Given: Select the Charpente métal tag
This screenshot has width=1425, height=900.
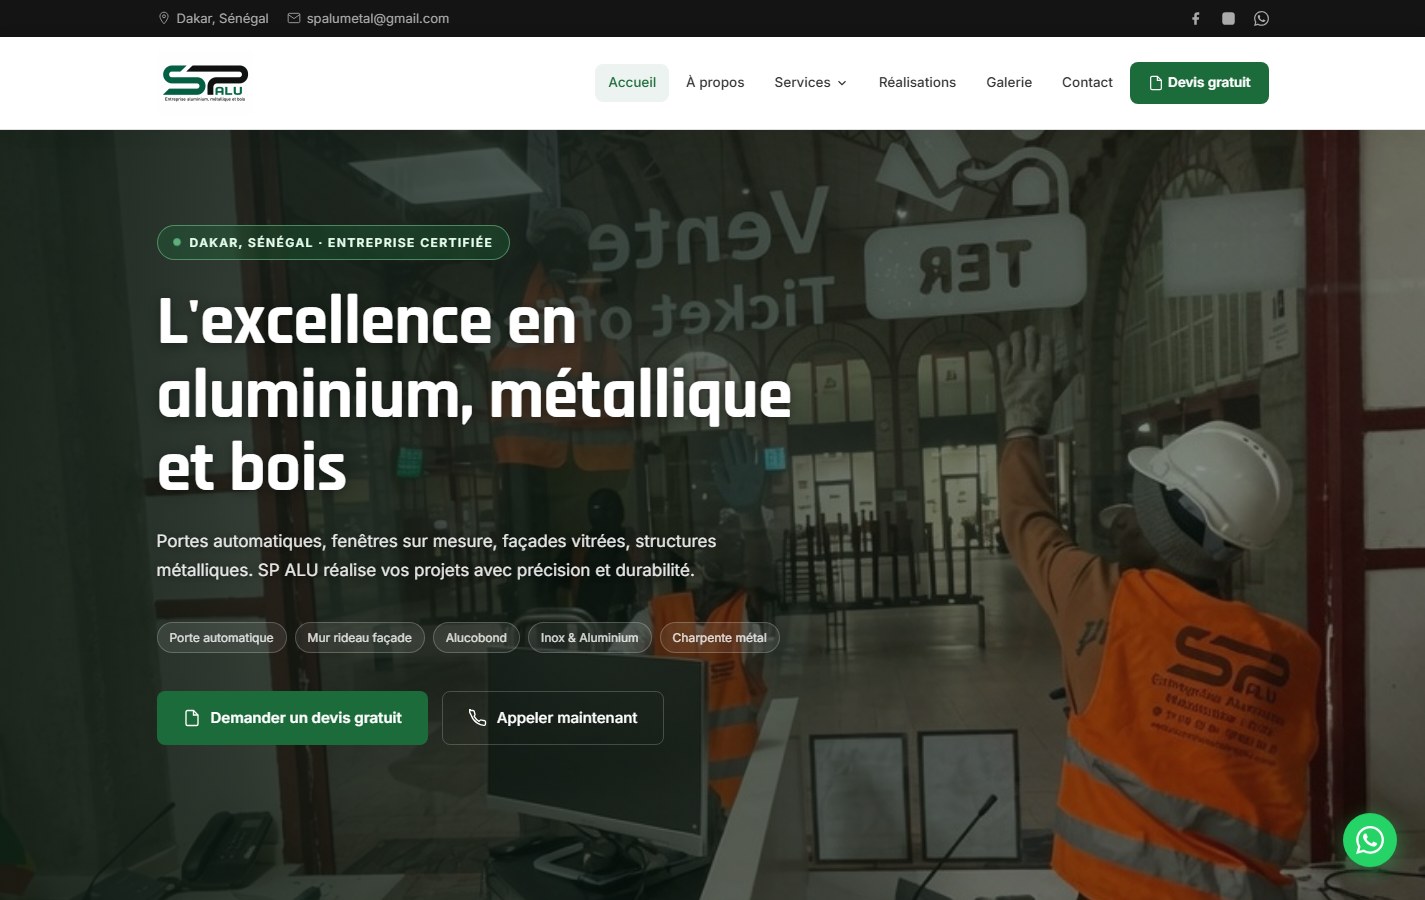Looking at the screenshot, I should click(x=719, y=638).
